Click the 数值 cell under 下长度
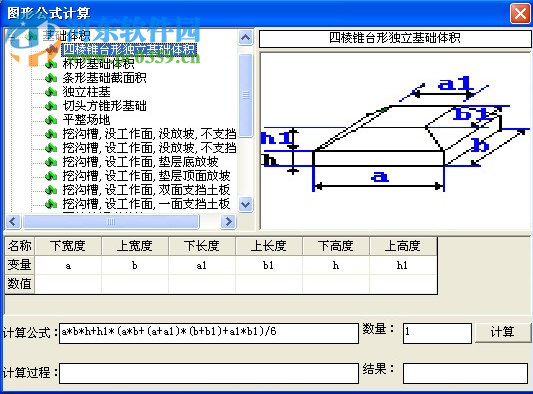 point(202,284)
